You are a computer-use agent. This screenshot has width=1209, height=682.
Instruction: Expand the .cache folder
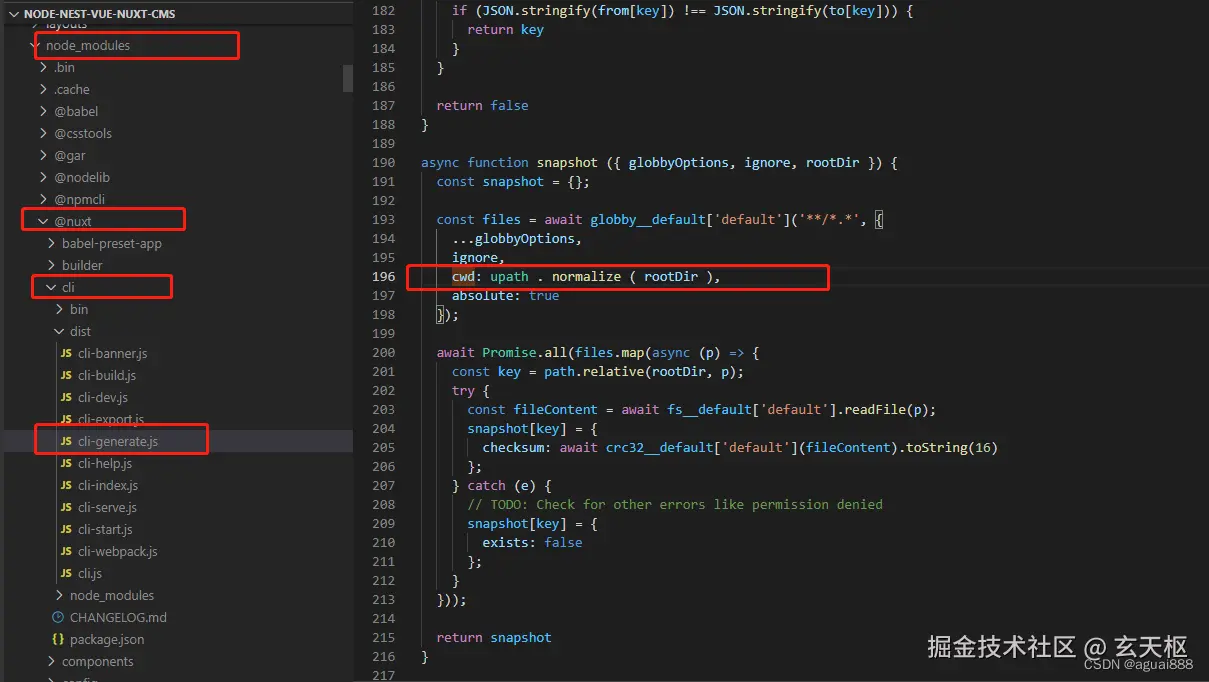coord(43,89)
